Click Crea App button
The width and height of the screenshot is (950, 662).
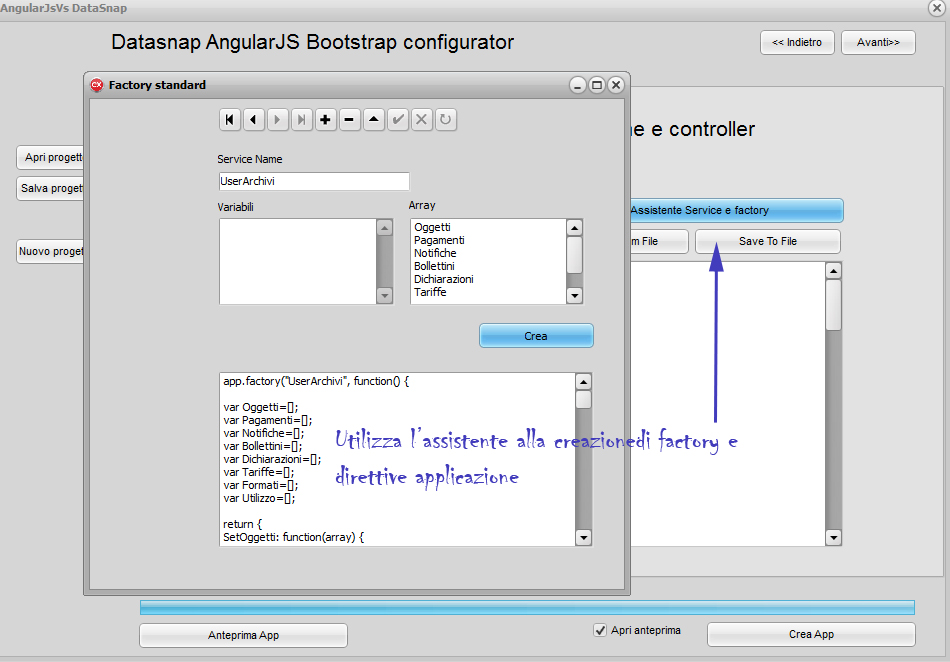click(811, 634)
